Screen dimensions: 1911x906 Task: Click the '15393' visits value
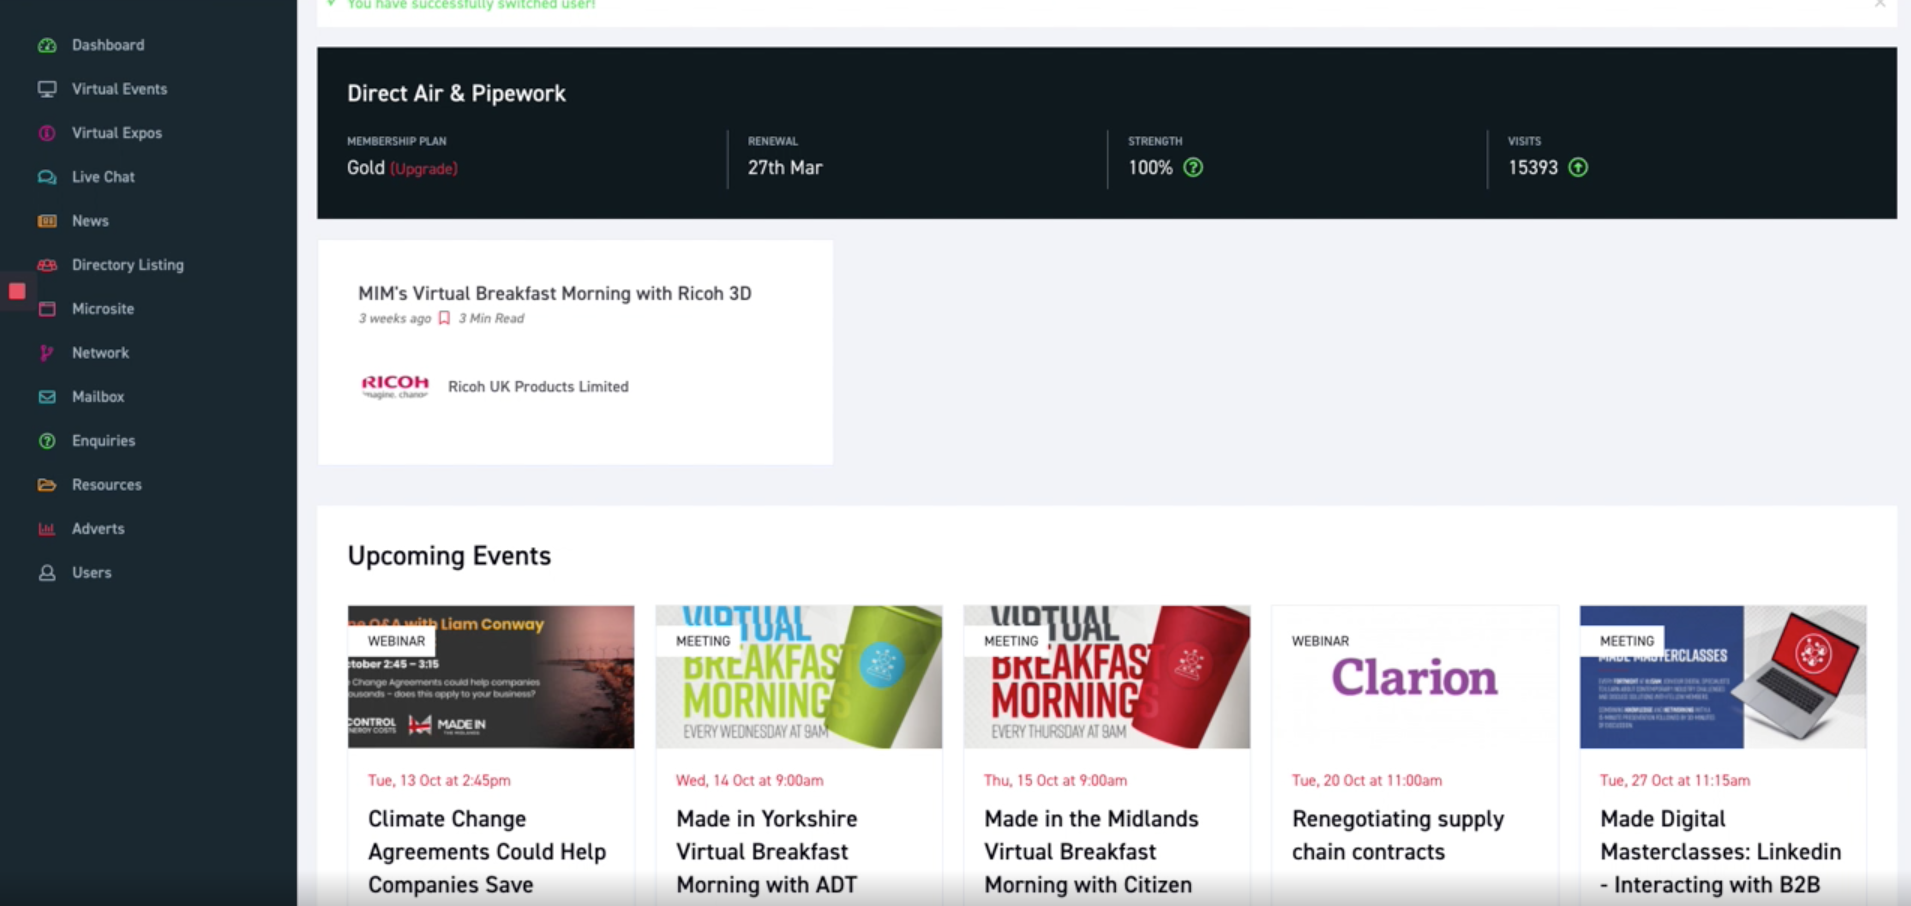[x=1533, y=168]
